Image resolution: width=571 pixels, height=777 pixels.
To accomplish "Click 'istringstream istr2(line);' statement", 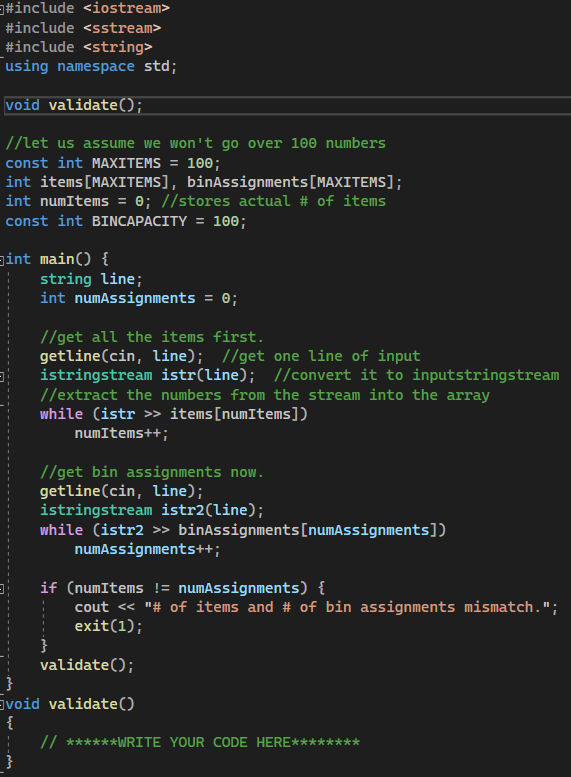I will (x=152, y=510).
